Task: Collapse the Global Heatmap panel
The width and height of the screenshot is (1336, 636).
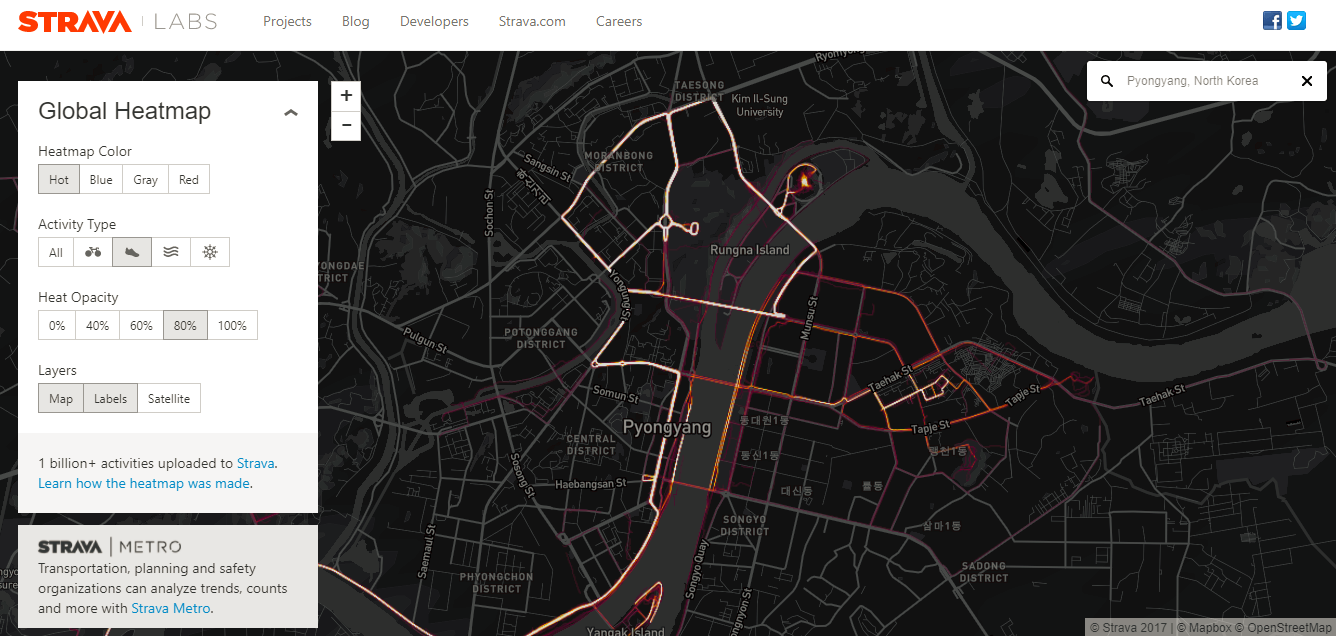Action: click(291, 113)
